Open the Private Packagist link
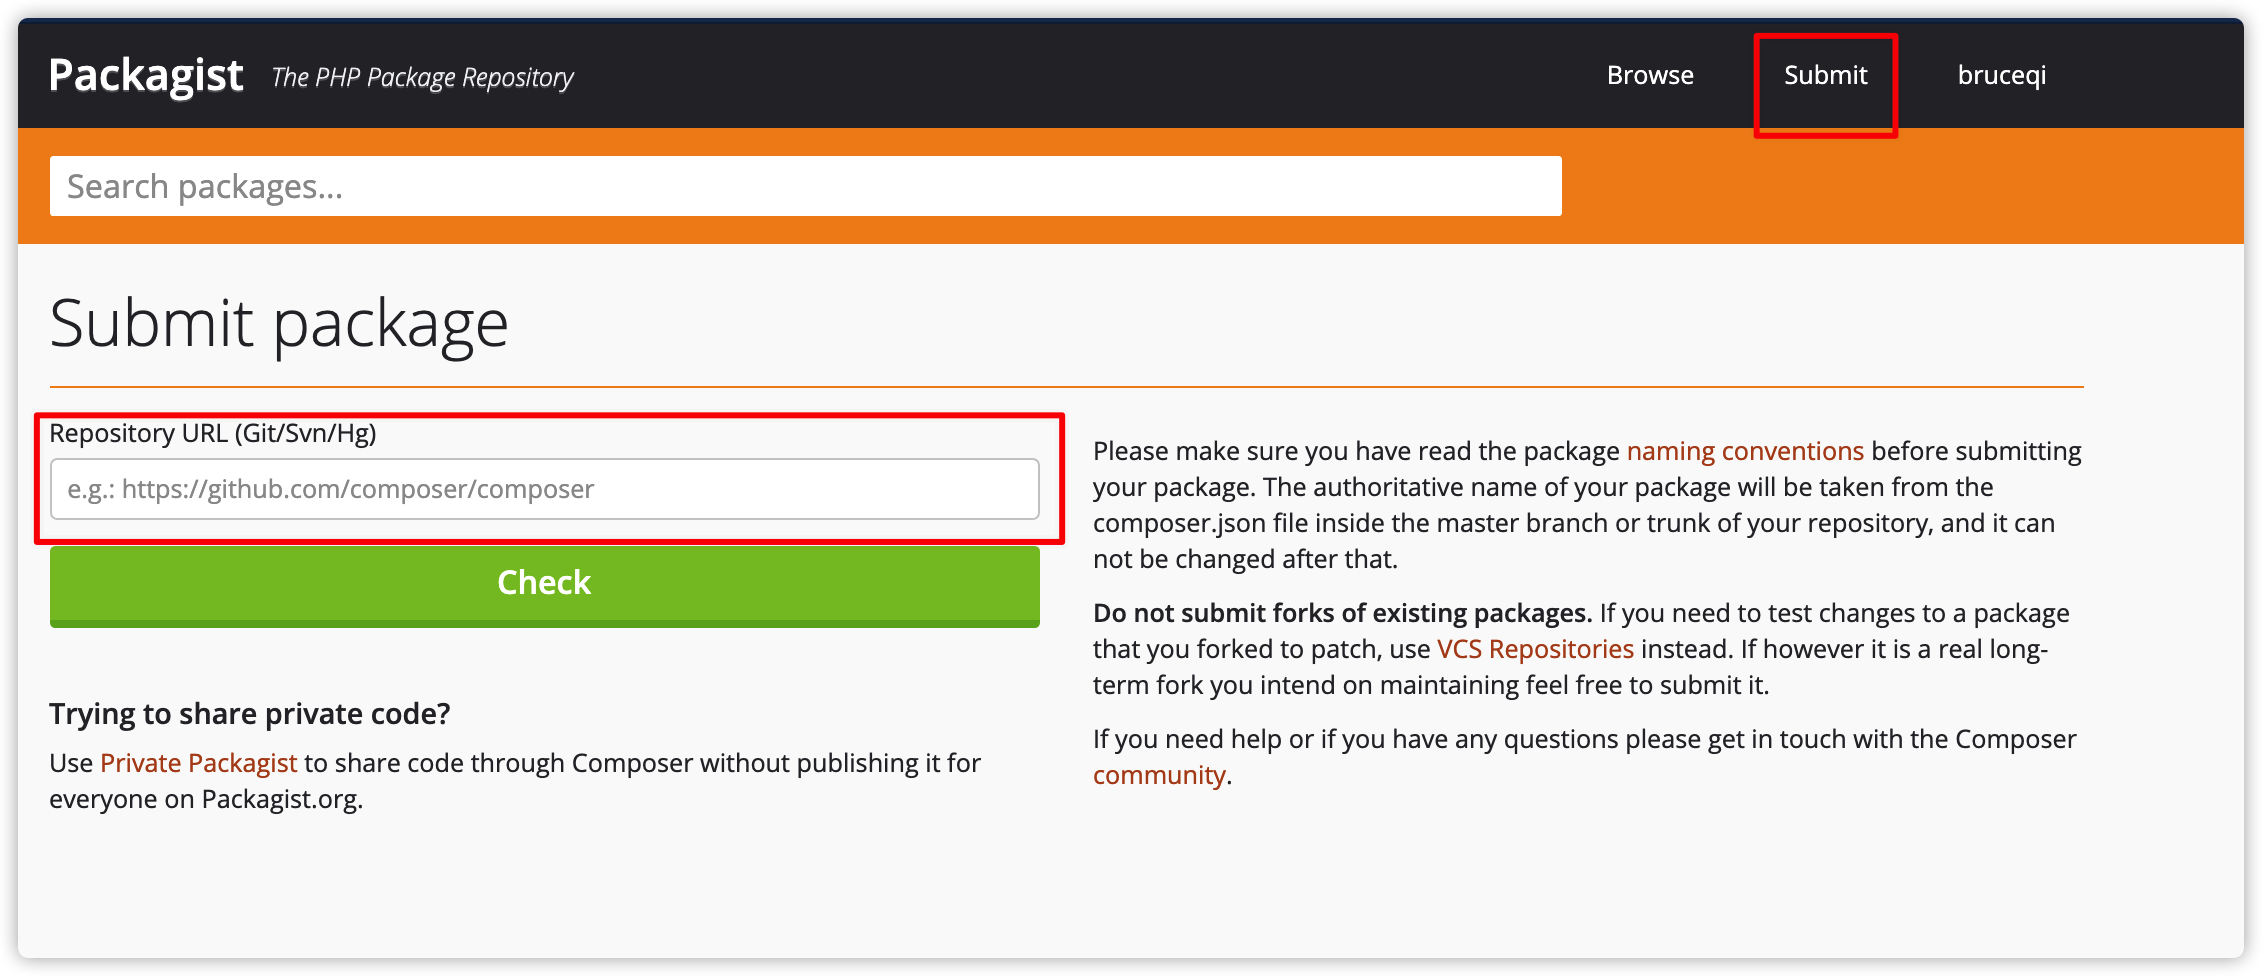Screen dimensions: 2262x976 pos(198,763)
